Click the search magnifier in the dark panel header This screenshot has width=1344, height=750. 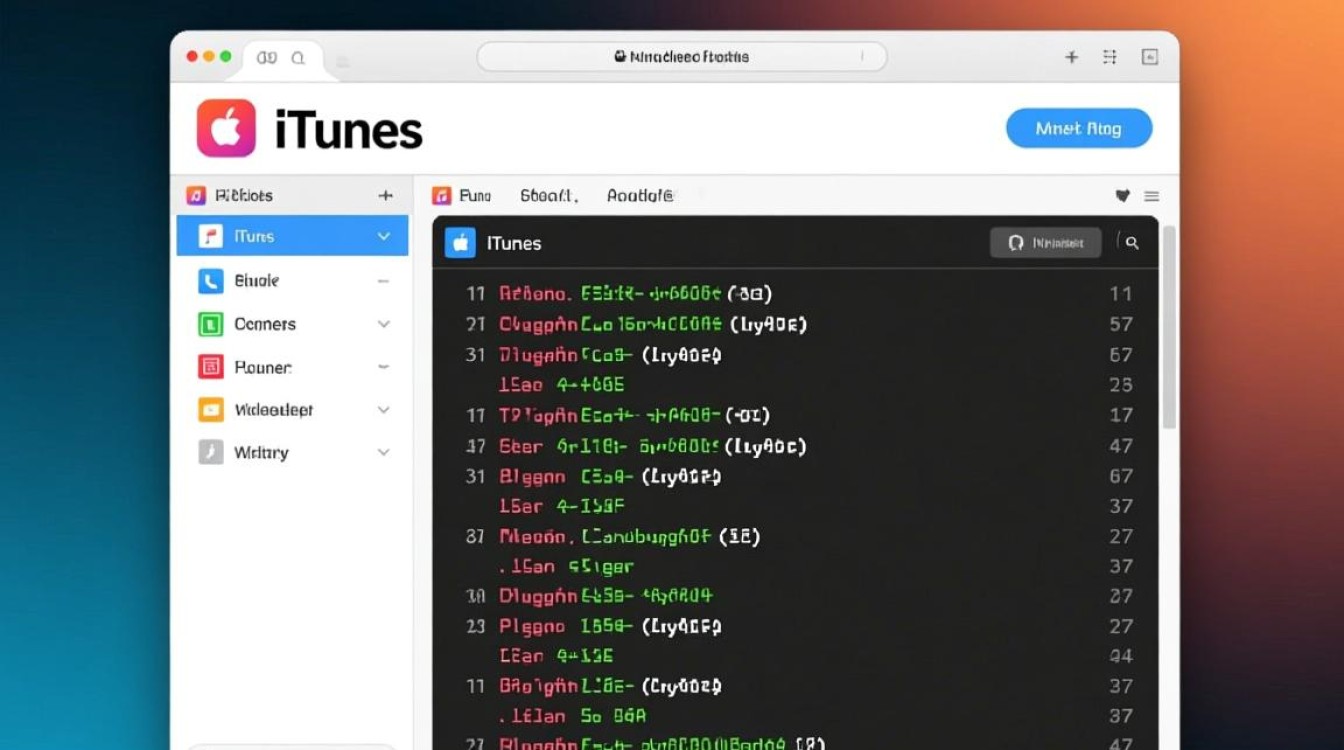1131,242
